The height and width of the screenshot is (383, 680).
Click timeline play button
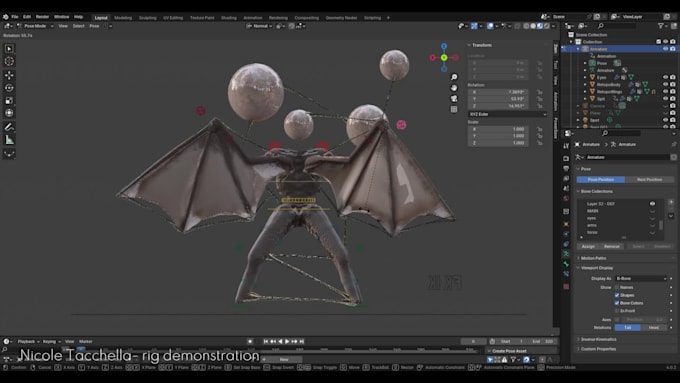[x=287, y=342]
